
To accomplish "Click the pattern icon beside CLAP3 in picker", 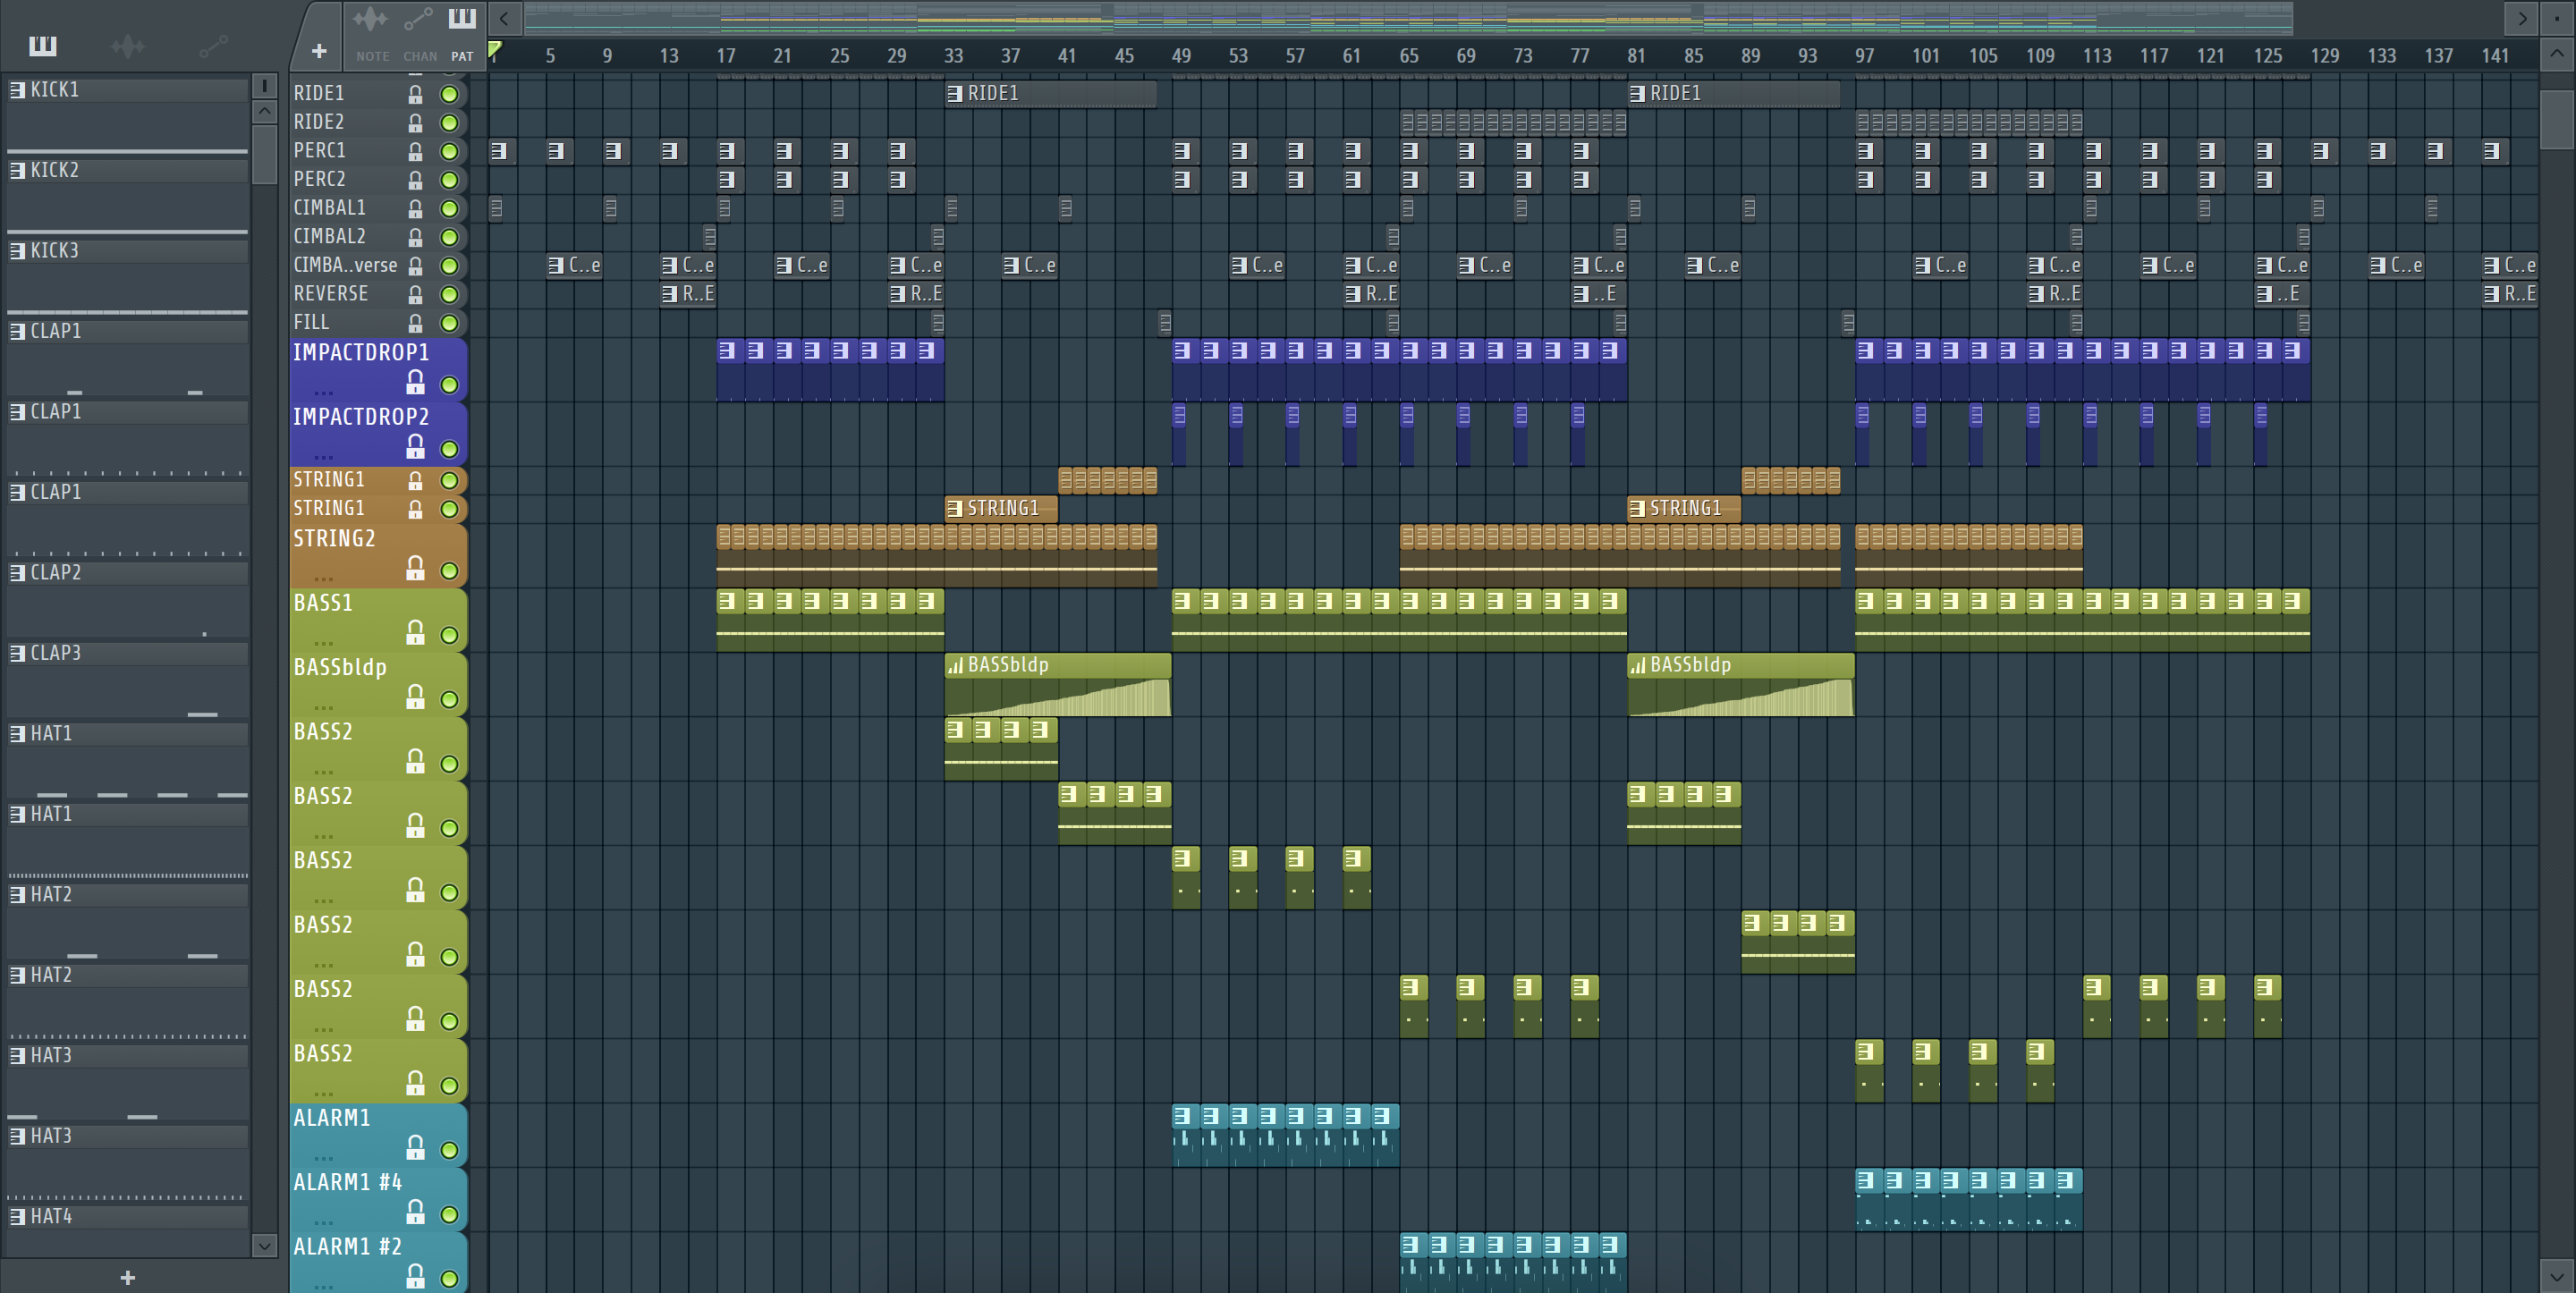I will [x=17, y=653].
